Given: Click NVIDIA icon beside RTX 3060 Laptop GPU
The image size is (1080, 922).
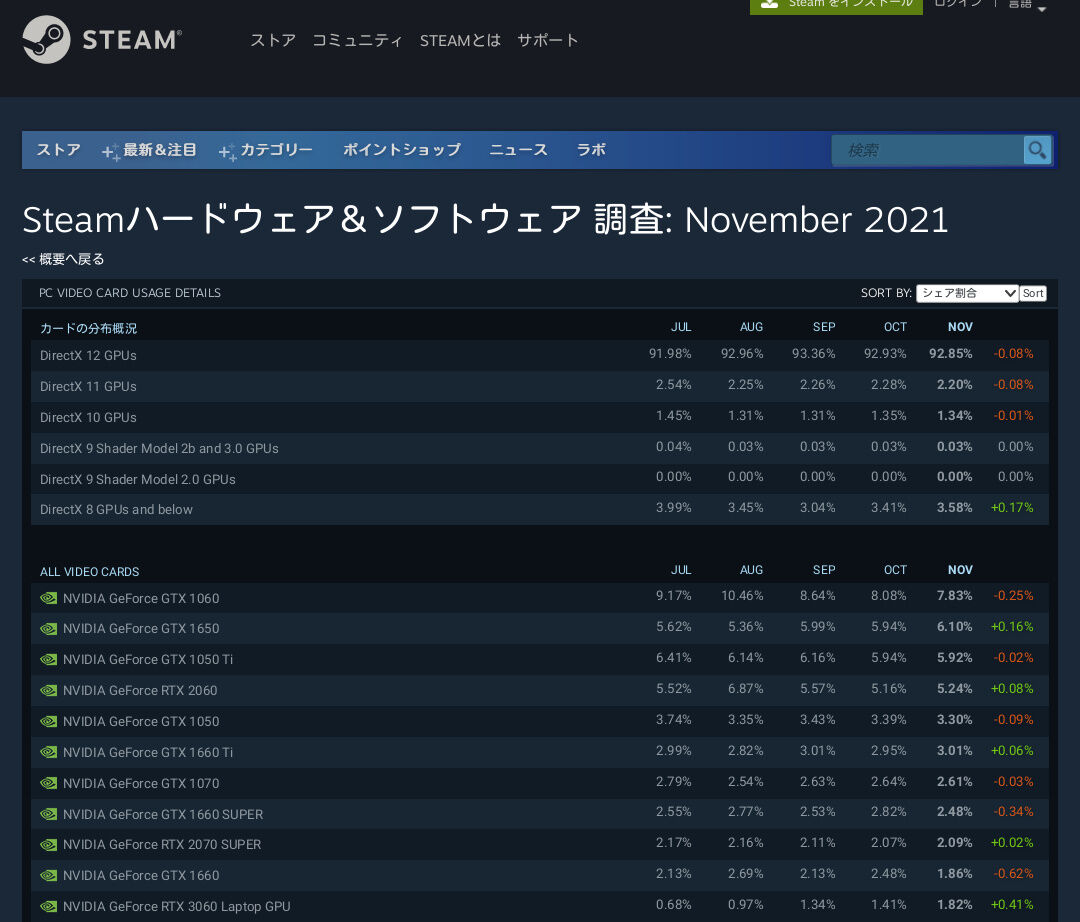Looking at the screenshot, I should [48, 907].
